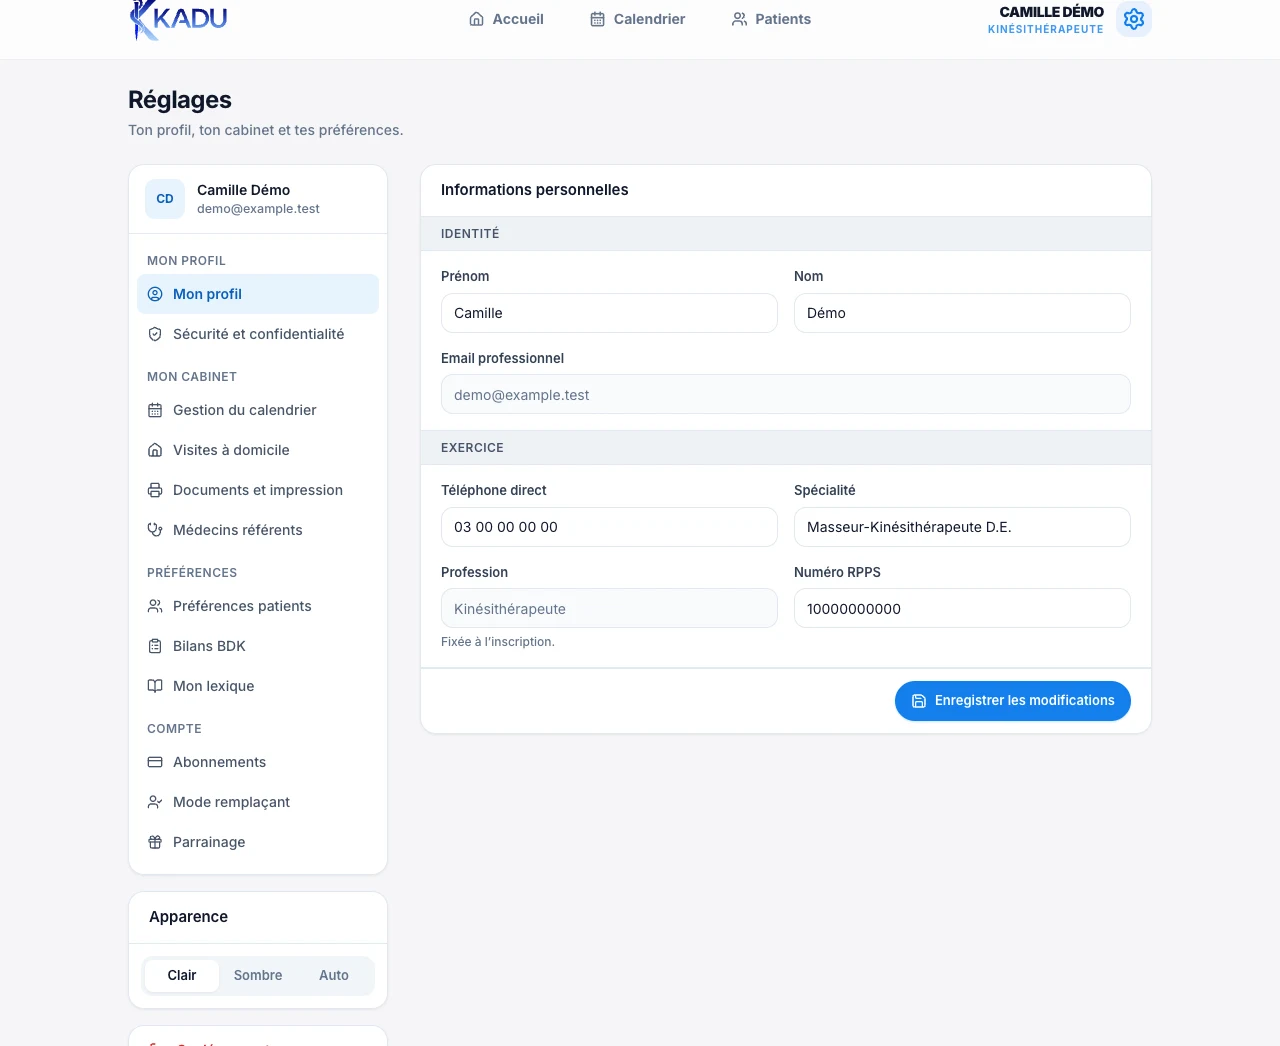Click the Profession field showing Kinésithérapeute
The image size is (1280, 1046).
pyautogui.click(x=609, y=609)
